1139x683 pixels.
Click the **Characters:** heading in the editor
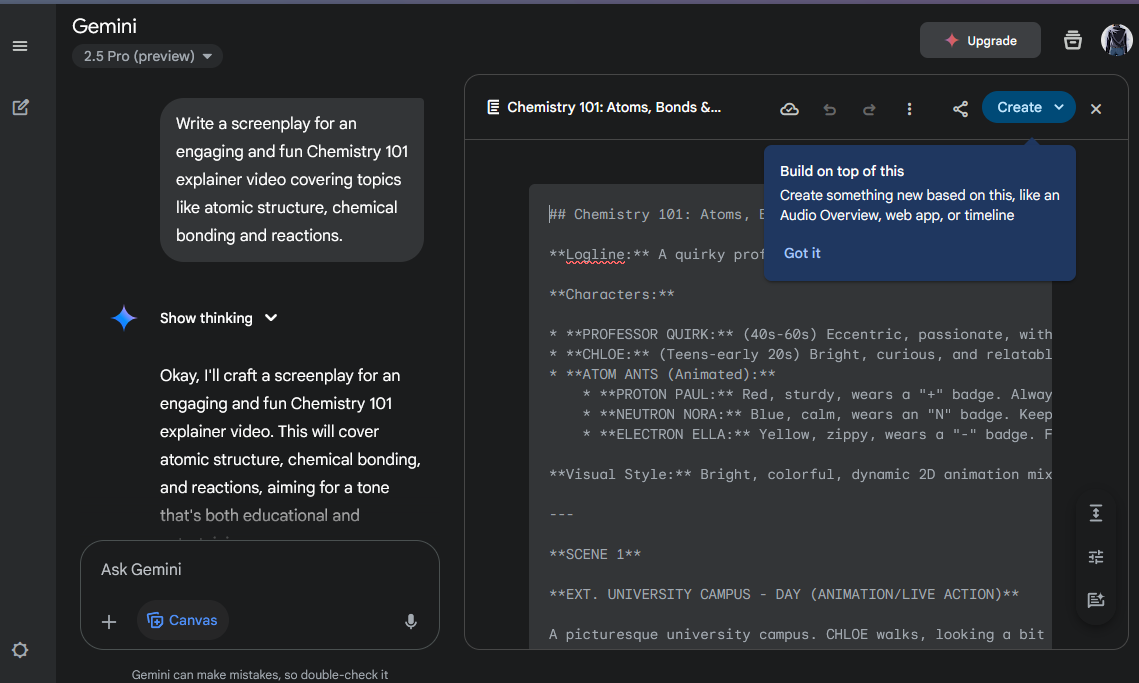(612, 294)
